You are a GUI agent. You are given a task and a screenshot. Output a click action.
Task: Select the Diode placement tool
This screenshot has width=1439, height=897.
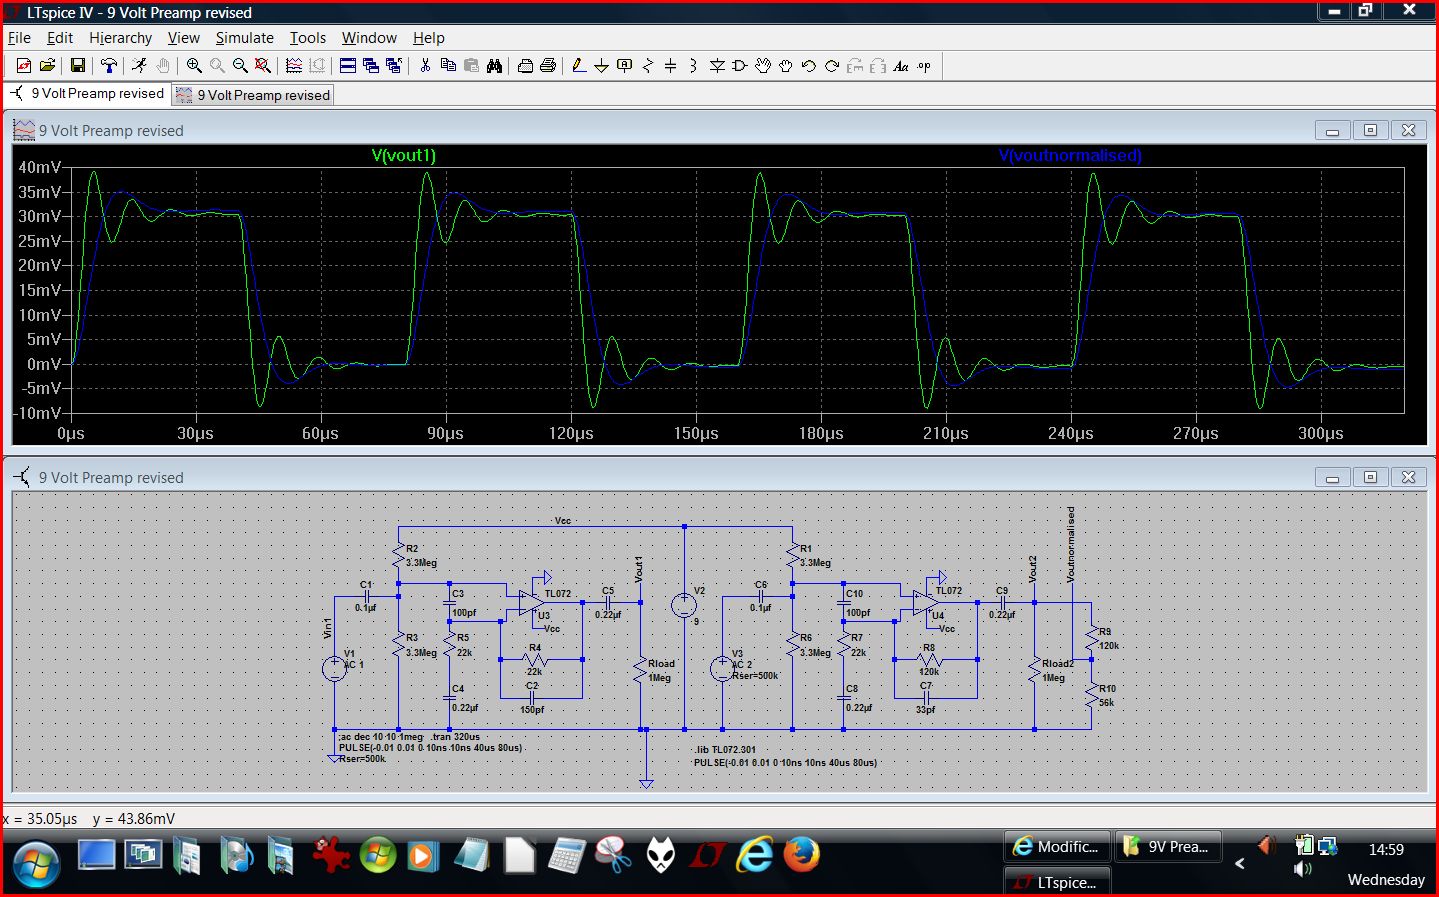(717, 66)
